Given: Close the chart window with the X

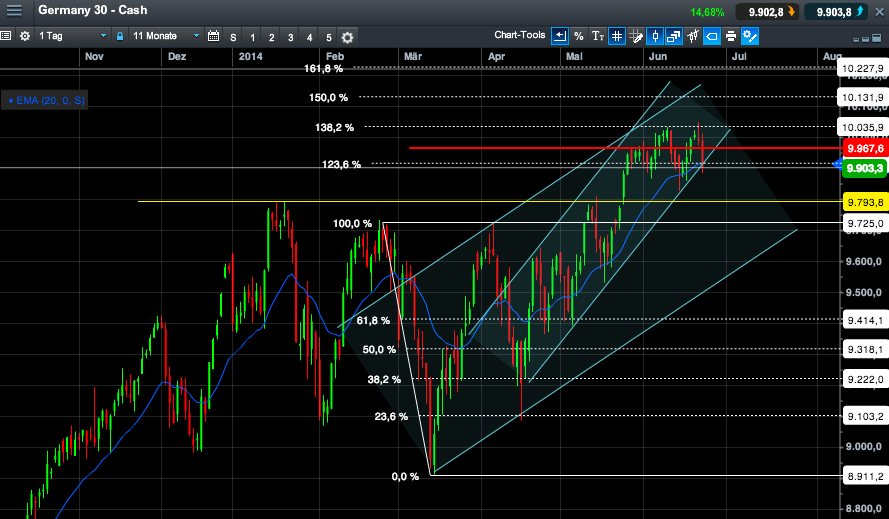Looking at the screenshot, I should (x=879, y=12).
